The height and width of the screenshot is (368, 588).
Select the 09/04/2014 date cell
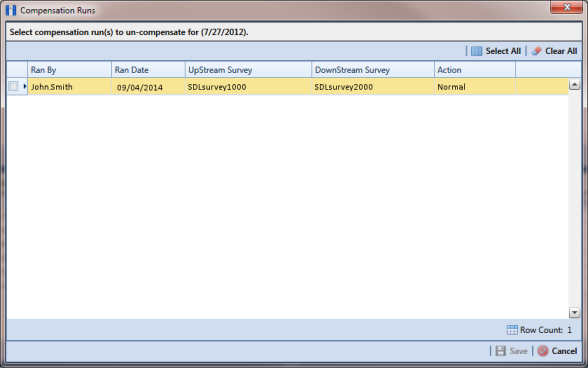tap(148, 87)
